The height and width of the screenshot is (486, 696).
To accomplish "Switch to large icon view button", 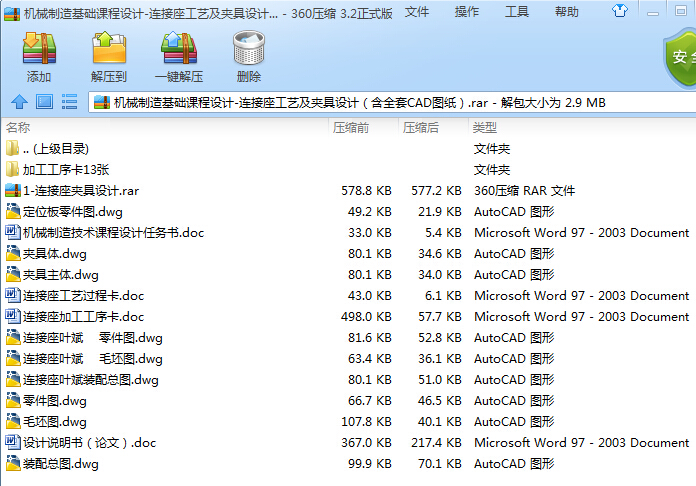I will coord(44,102).
